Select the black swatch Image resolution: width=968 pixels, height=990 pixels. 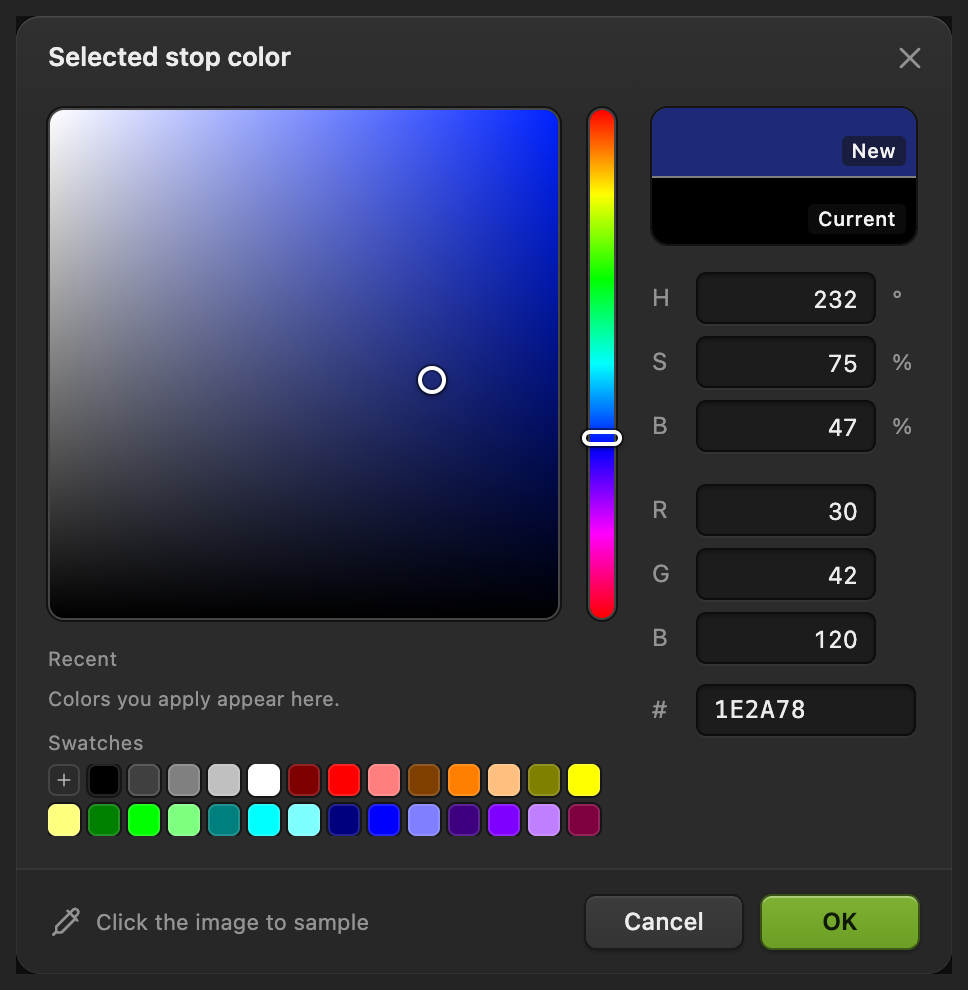[x=104, y=780]
